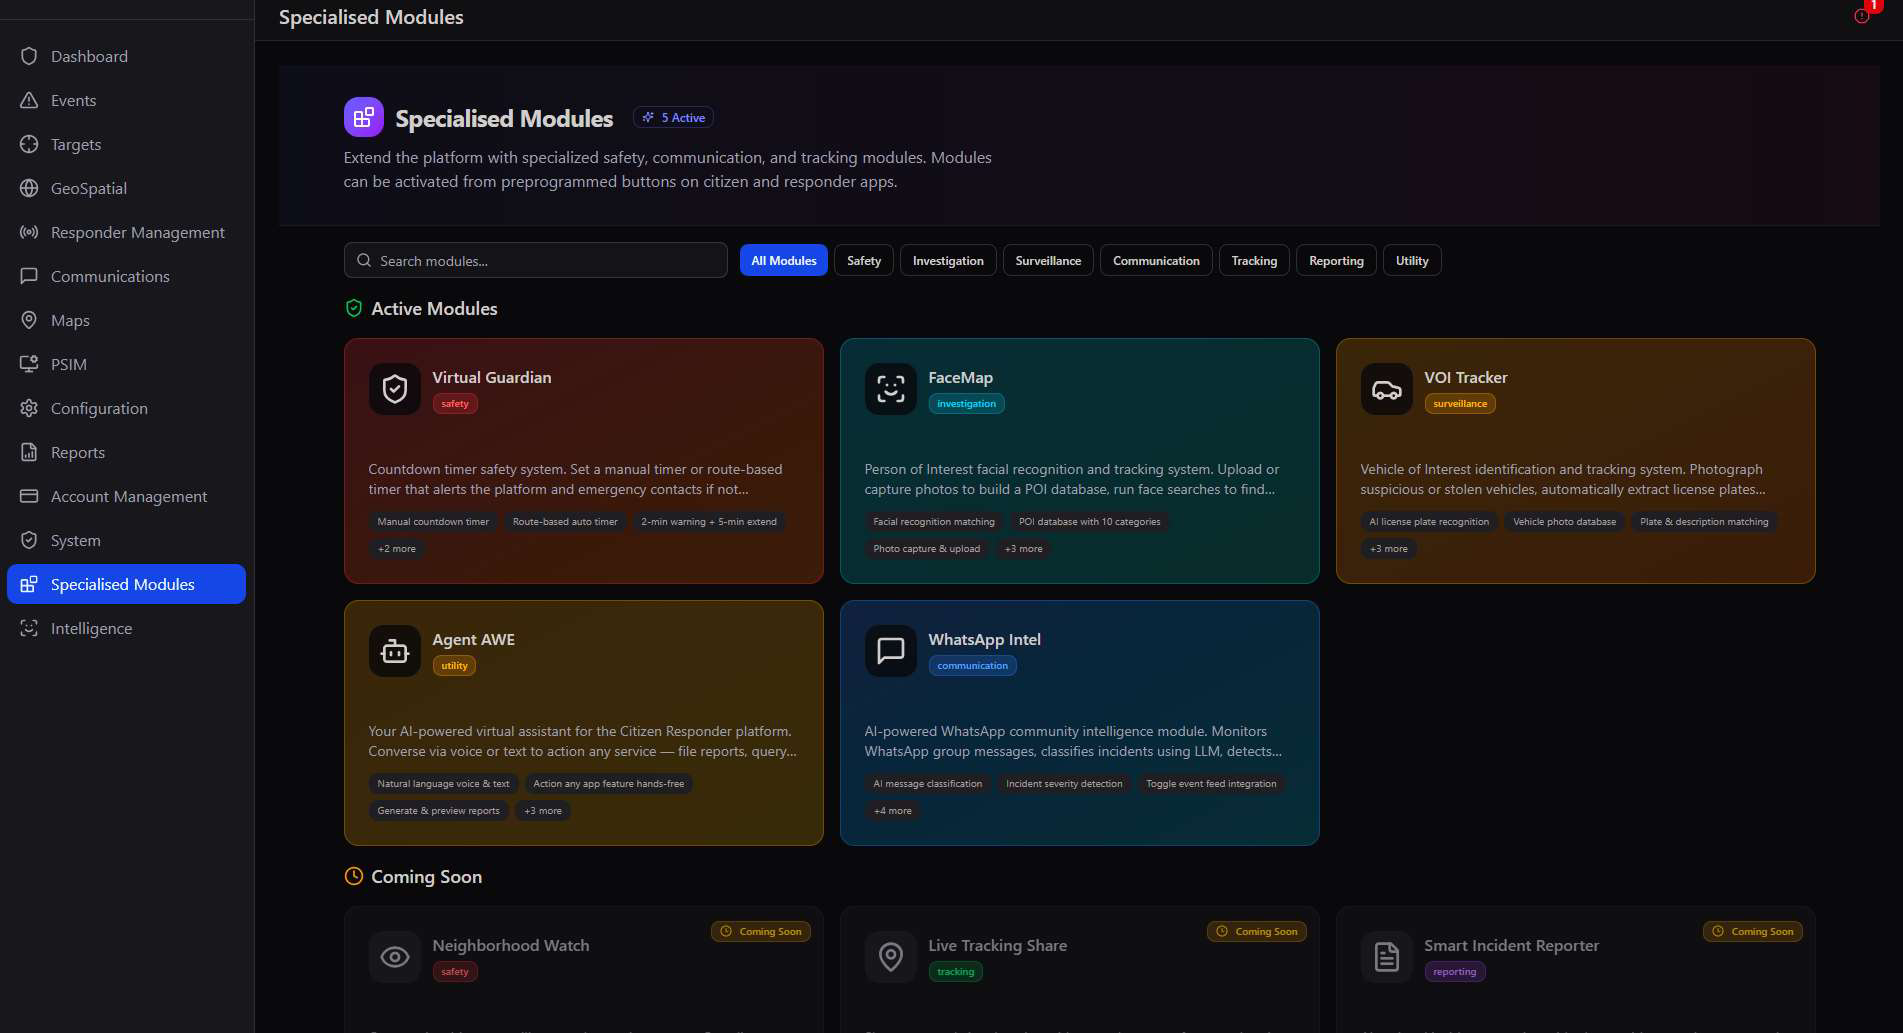Expand '+3 more' features on VOI Tracker
Image resolution: width=1903 pixels, height=1033 pixels.
[x=1389, y=548]
